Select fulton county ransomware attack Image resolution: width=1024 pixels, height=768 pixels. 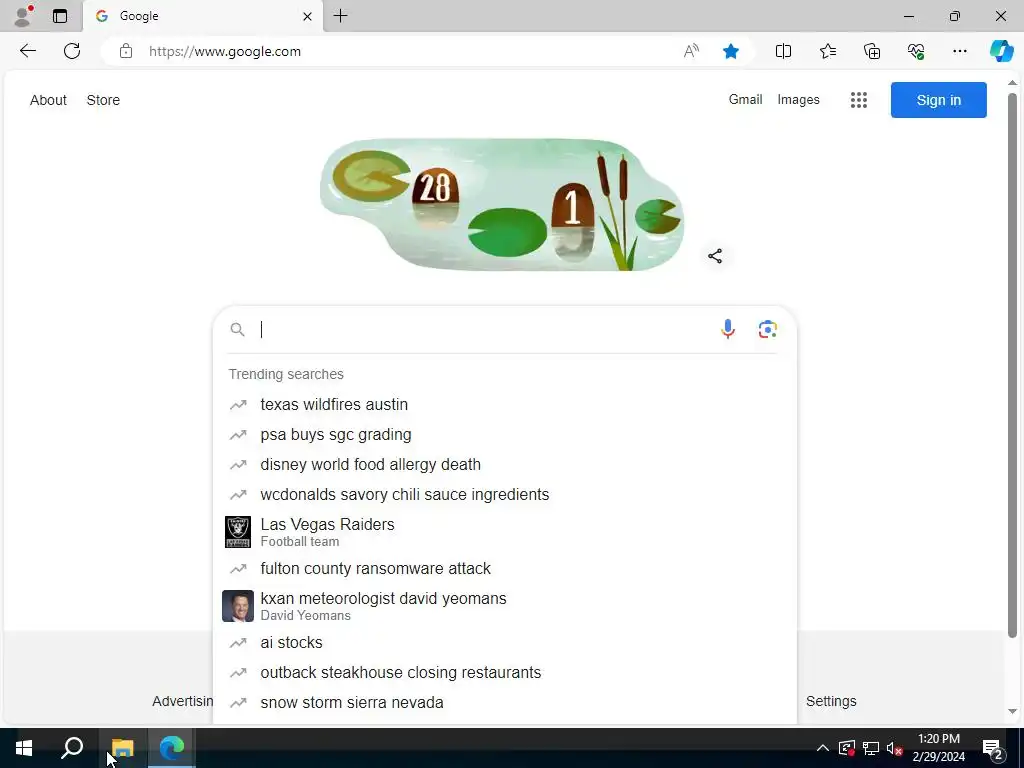504,568
